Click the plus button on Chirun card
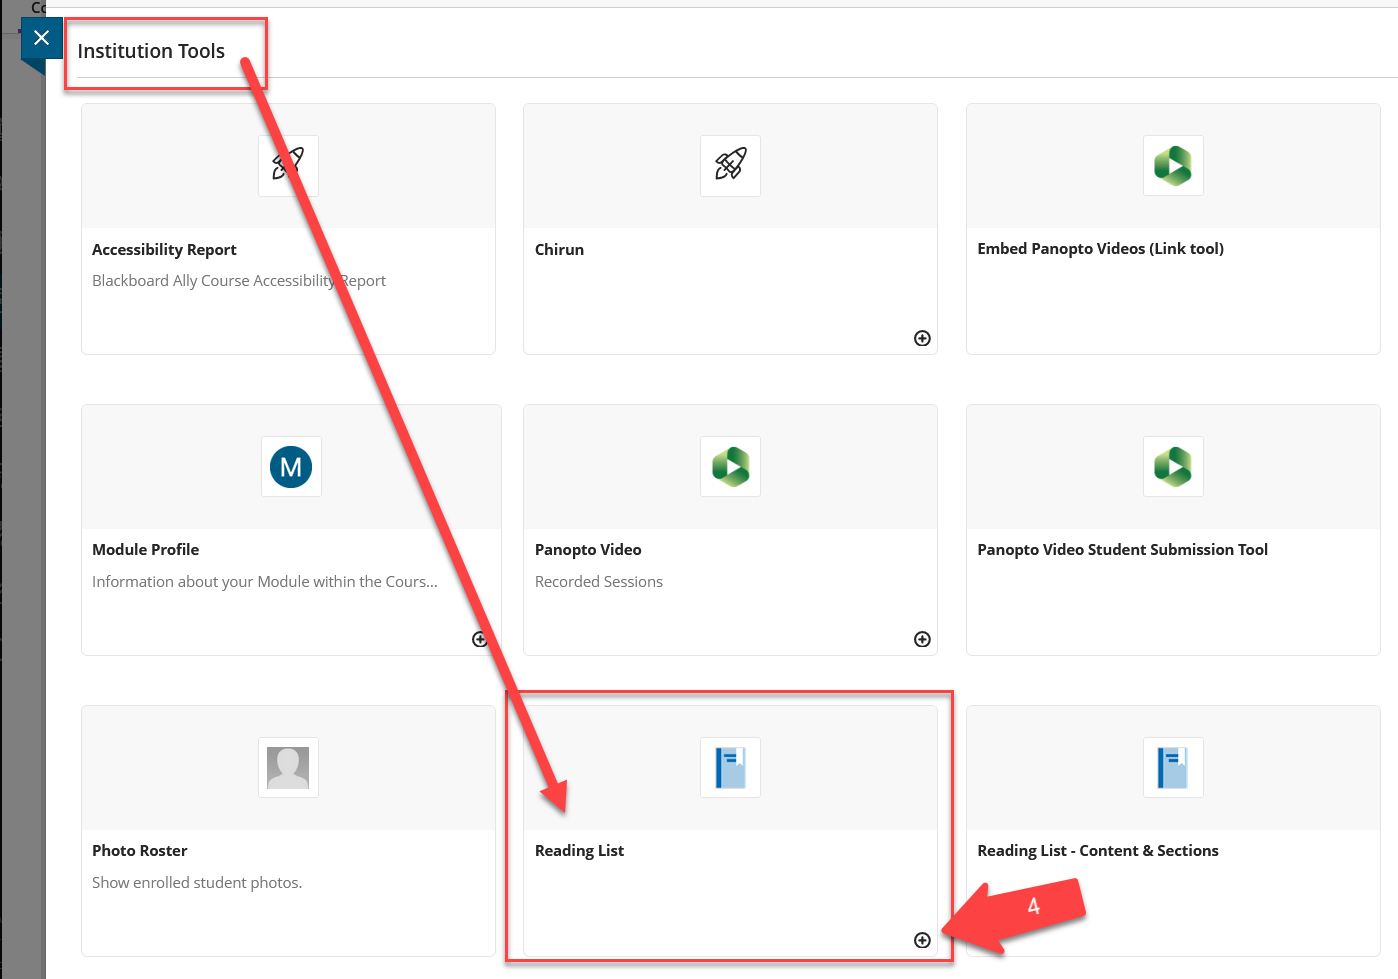The image size is (1398, 979). [x=922, y=338]
